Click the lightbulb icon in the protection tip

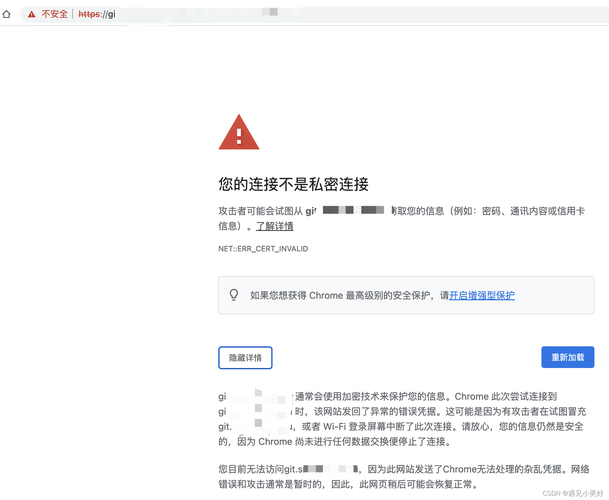(x=234, y=295)
